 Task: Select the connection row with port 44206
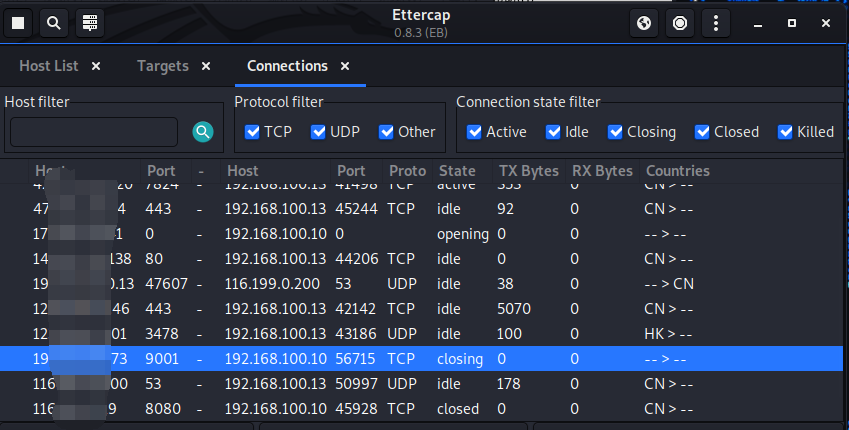click(422, 259)
